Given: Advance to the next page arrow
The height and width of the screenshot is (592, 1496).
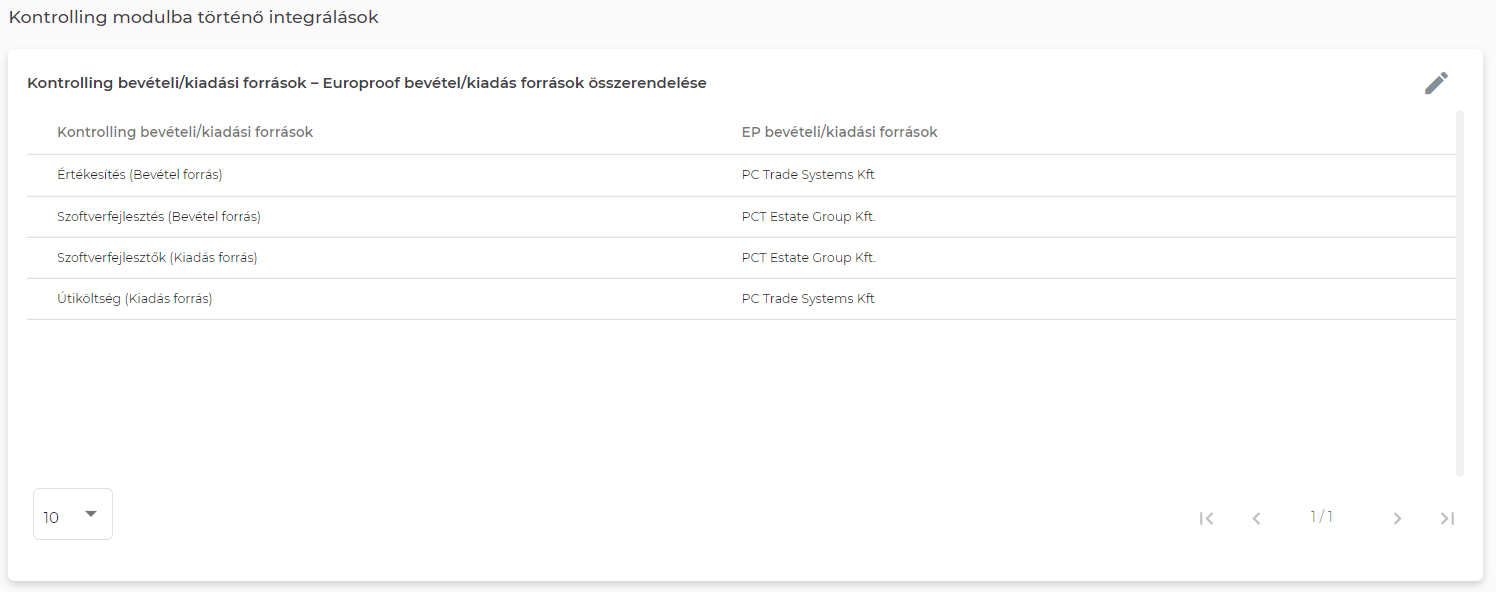Looking at the screenshot, I should pyautogui.click(x=1397, y=518).
